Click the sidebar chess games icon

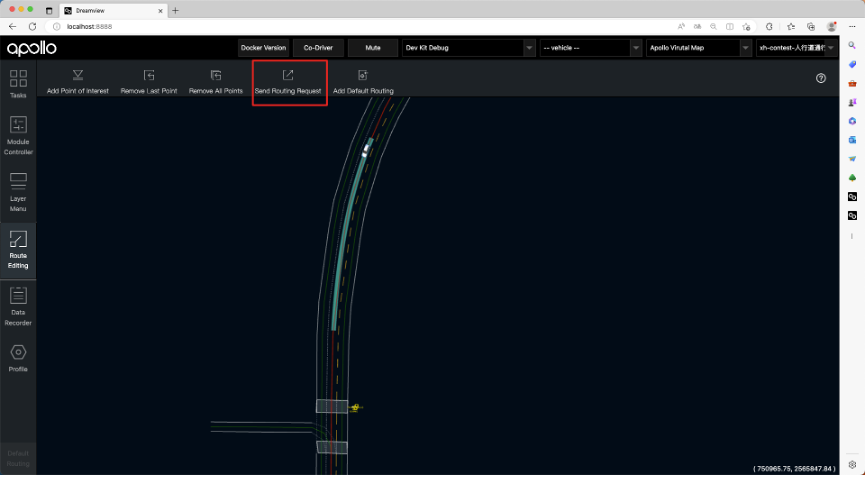852,102
